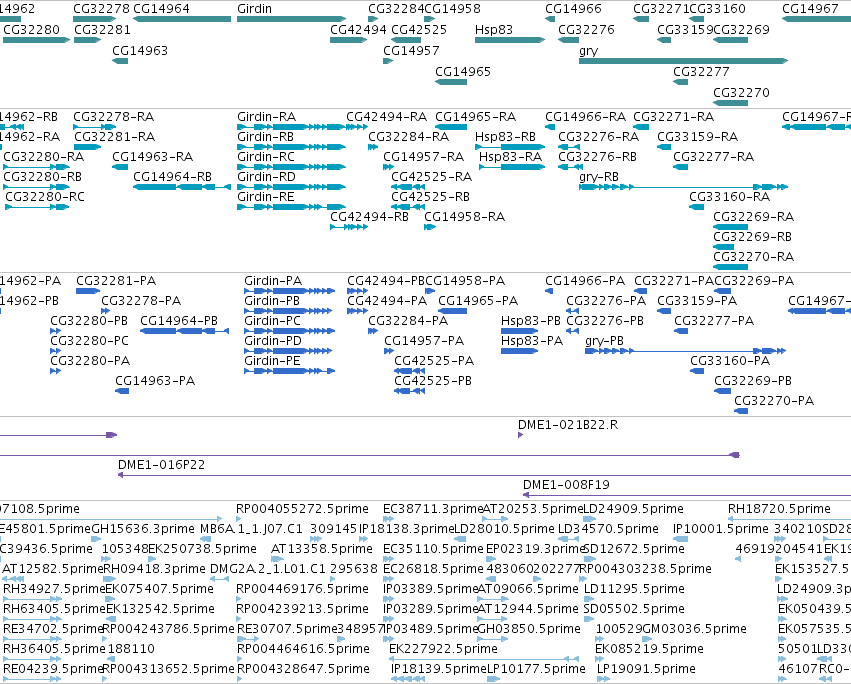The width and height of the screenshot is (851, 684).
Task: Select the LP19091.5prime EST label
Action: [646, 668]
